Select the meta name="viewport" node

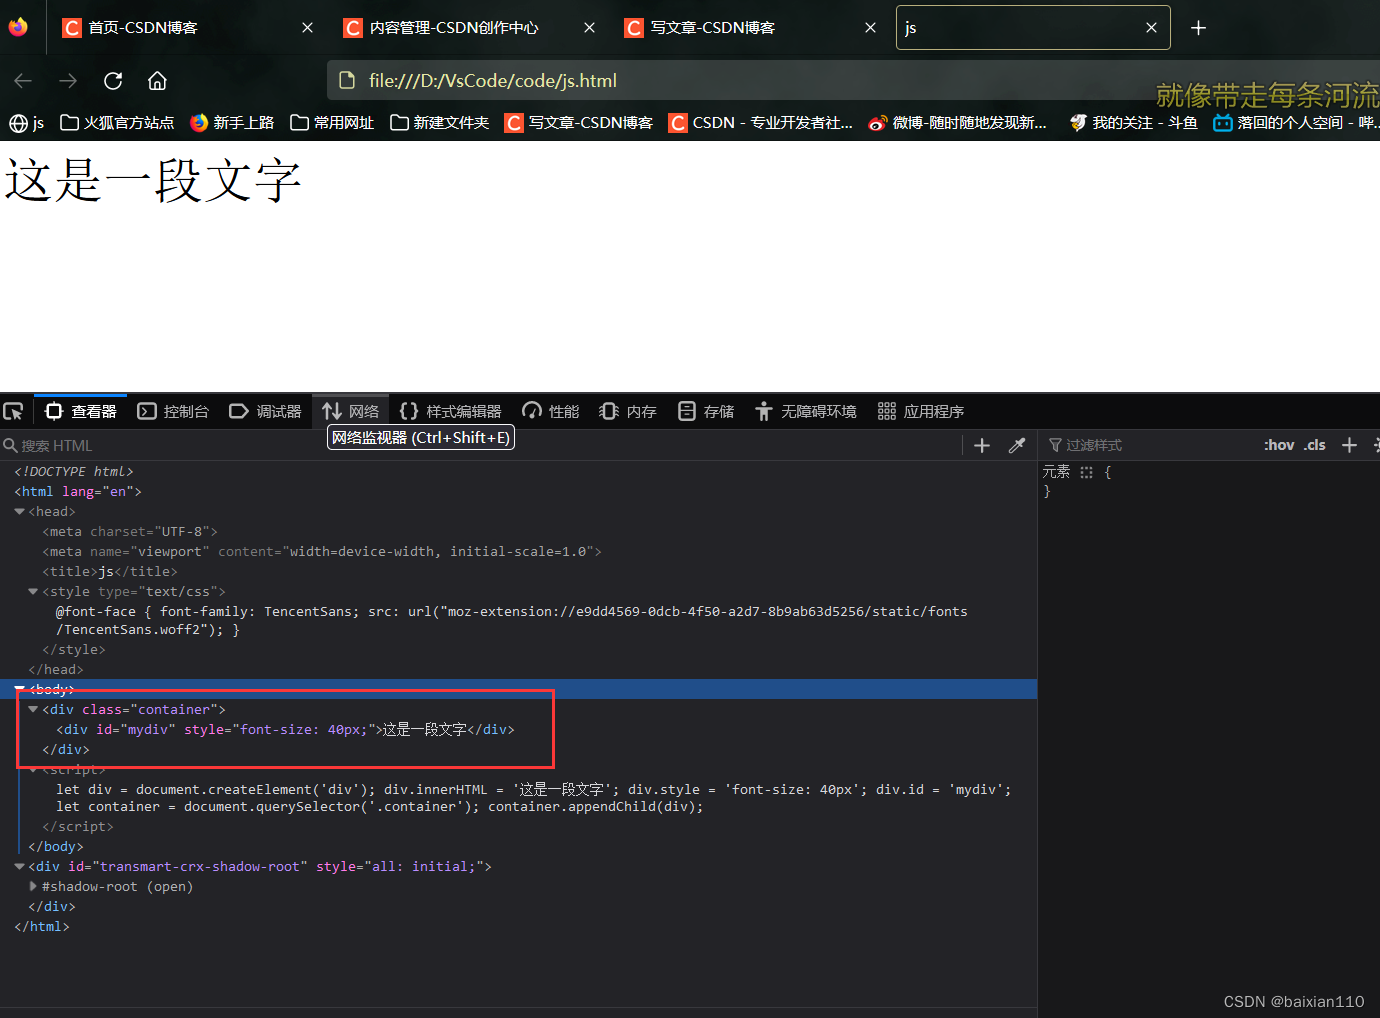[322, 551]
